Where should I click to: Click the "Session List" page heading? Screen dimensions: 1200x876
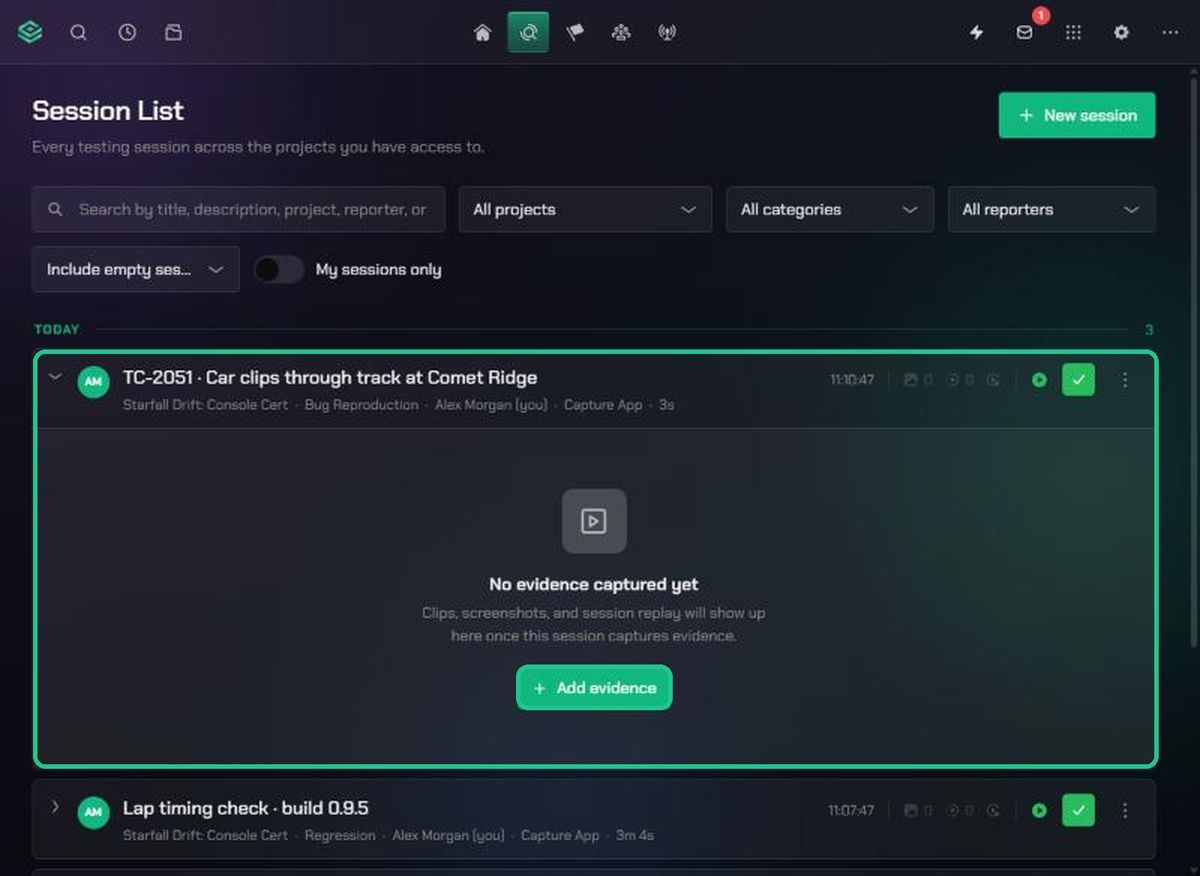click(108, 111)
